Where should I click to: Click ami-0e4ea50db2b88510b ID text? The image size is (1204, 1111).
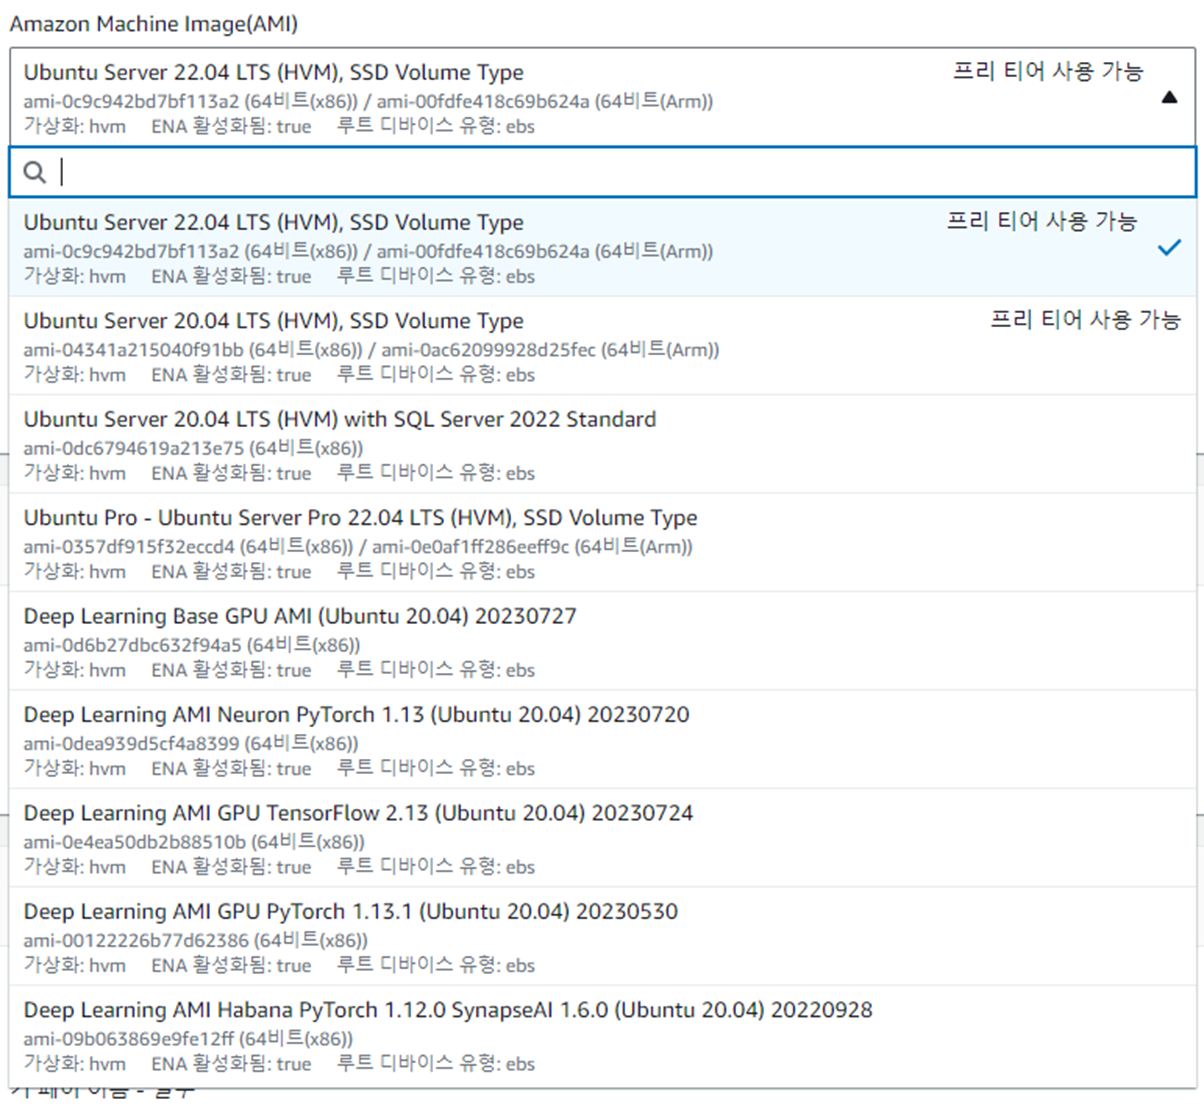135,842
